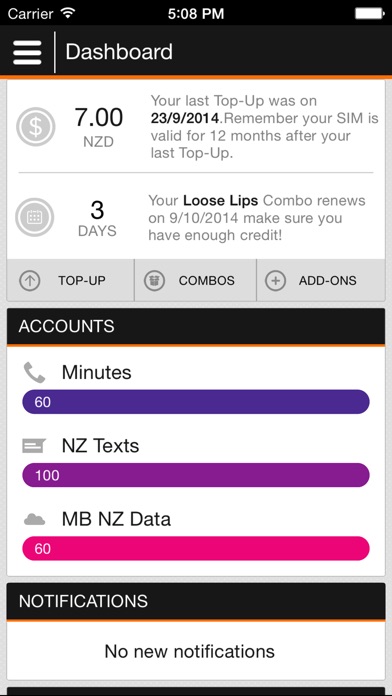Tap the purple Minutes usage bar
392x696 pixels.
pos(196,402)
